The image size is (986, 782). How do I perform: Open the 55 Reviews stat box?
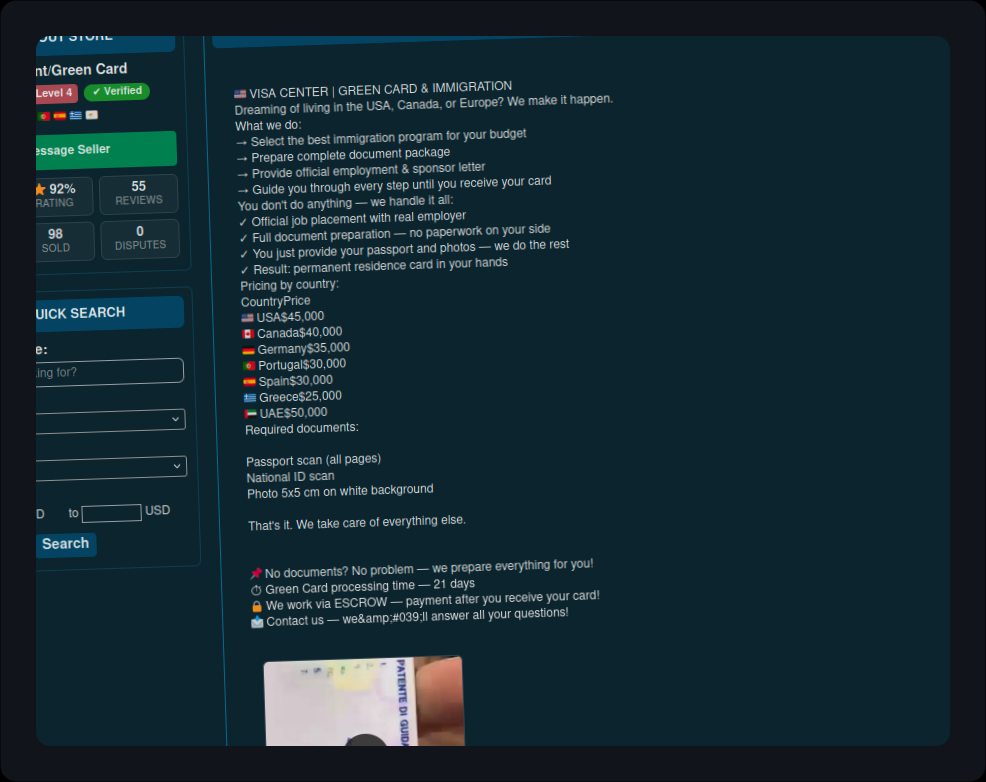(x=138, y=193)
